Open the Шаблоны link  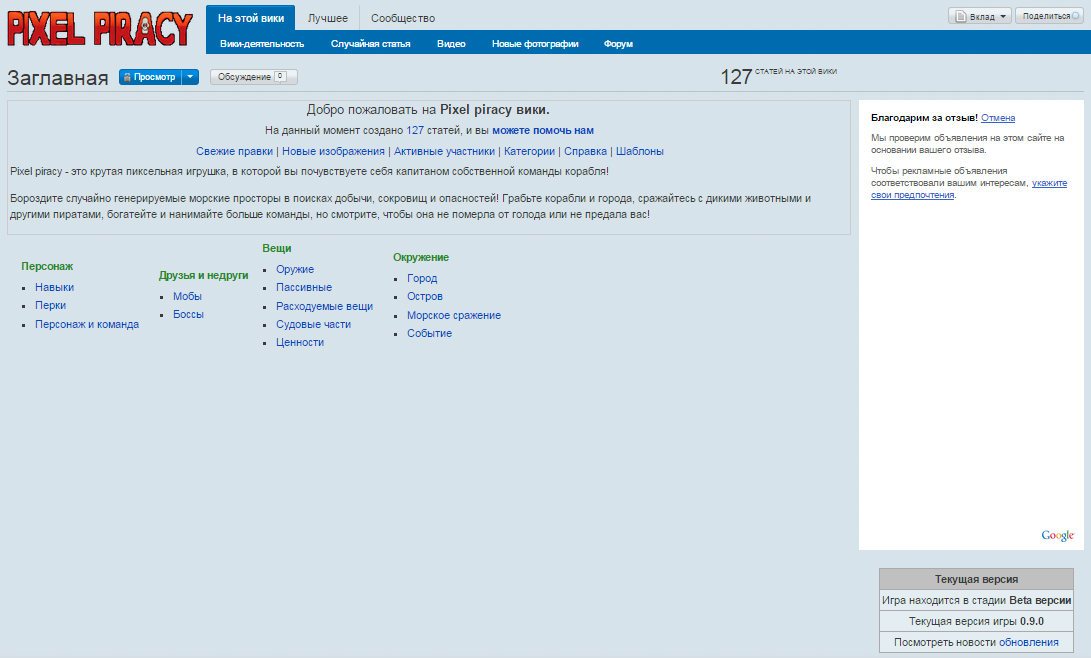639,151
